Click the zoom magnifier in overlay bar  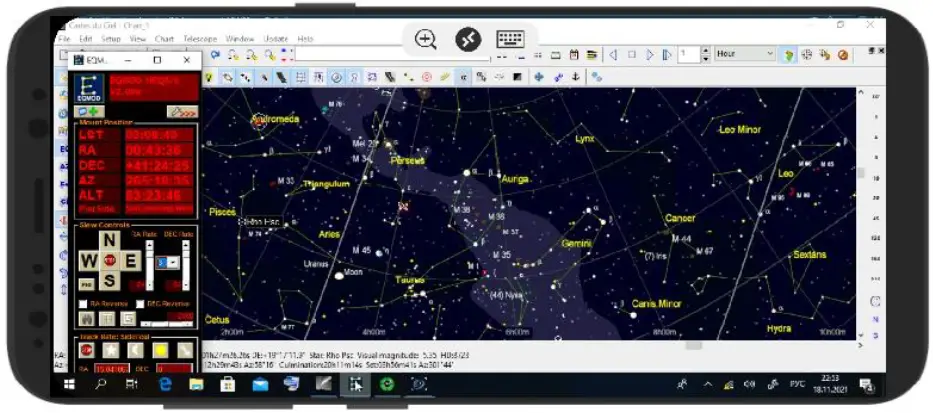[426, 40]
